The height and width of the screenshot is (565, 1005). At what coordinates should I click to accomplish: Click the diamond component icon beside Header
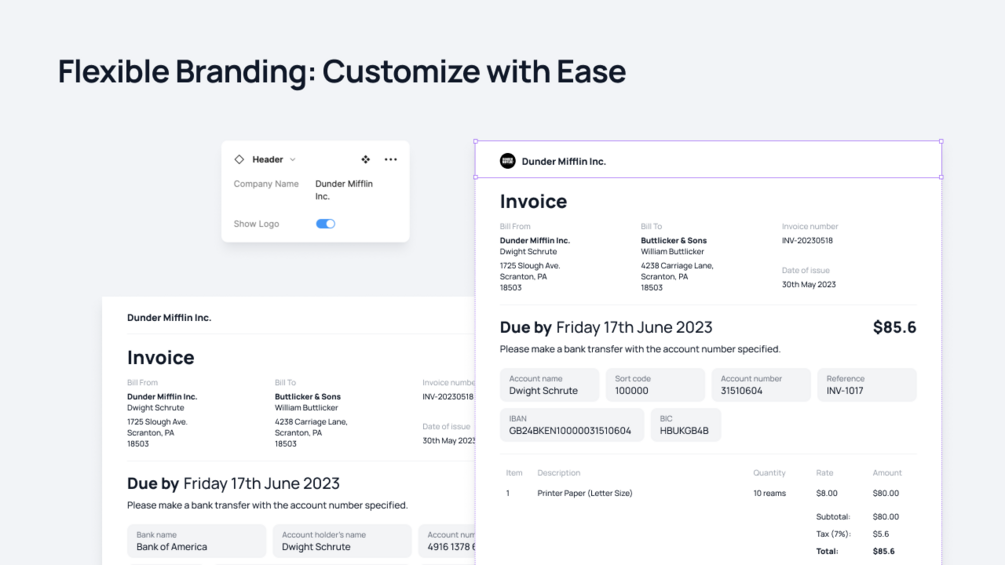[239, 160]
